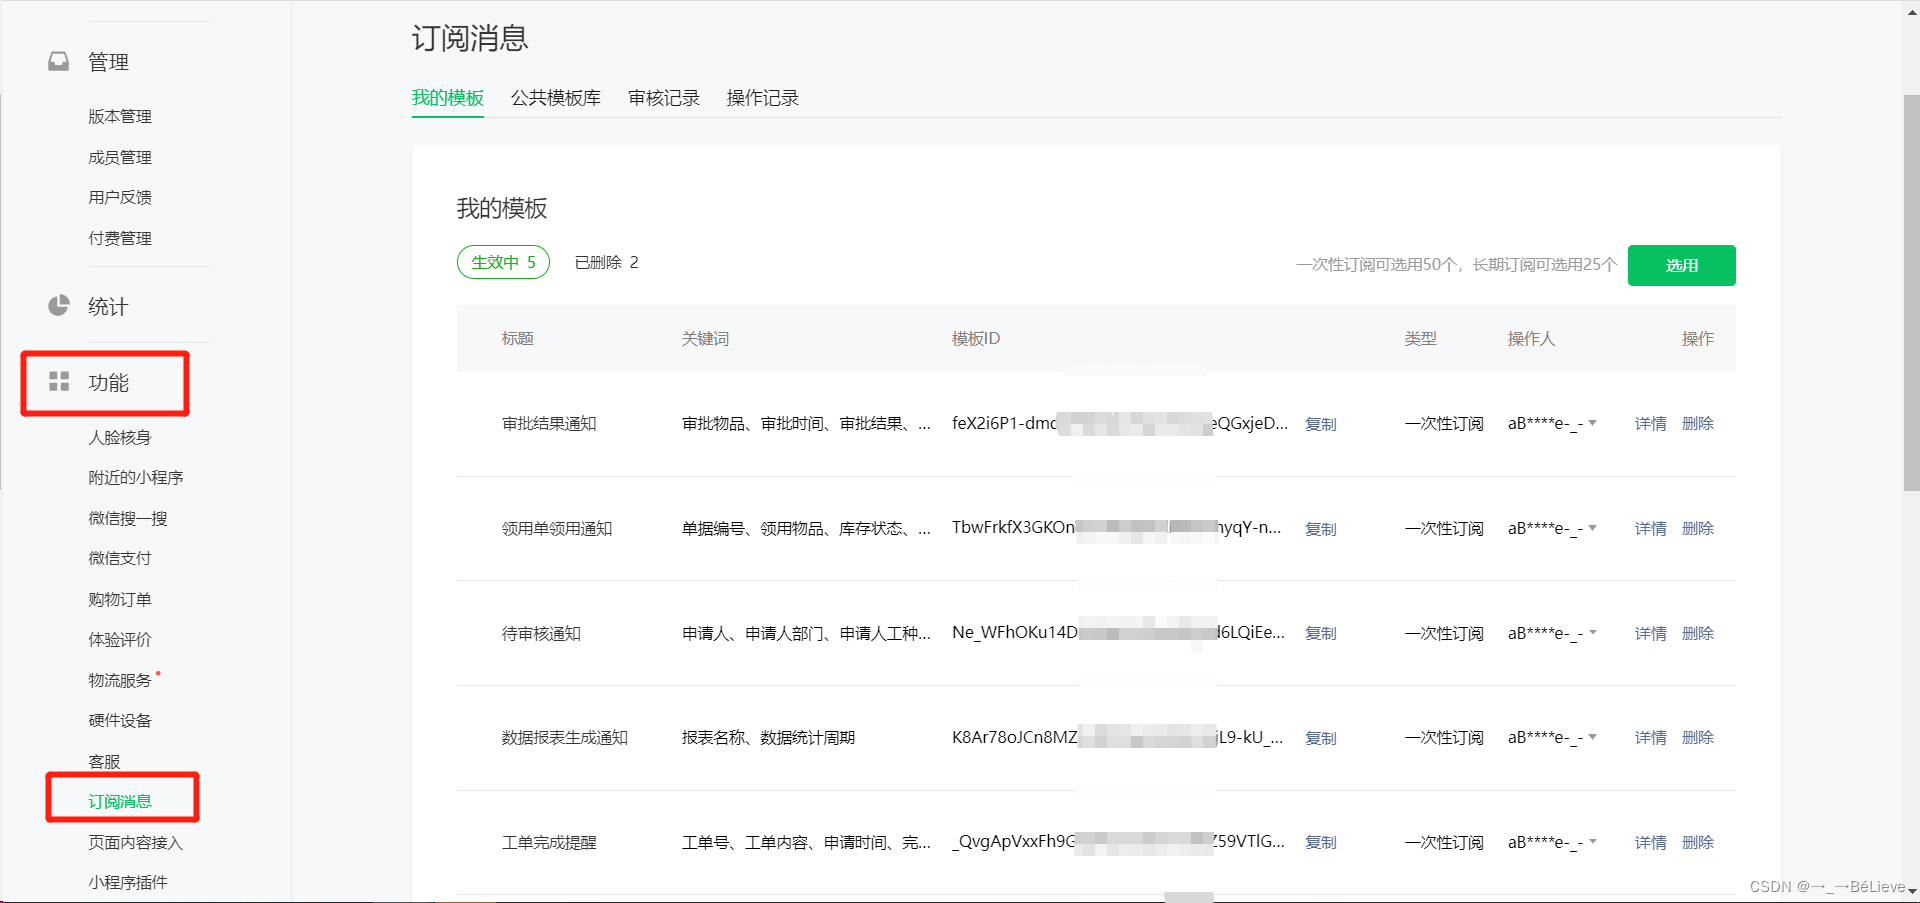Open 页面内容接入 in the sidebar

pos(136,842)
